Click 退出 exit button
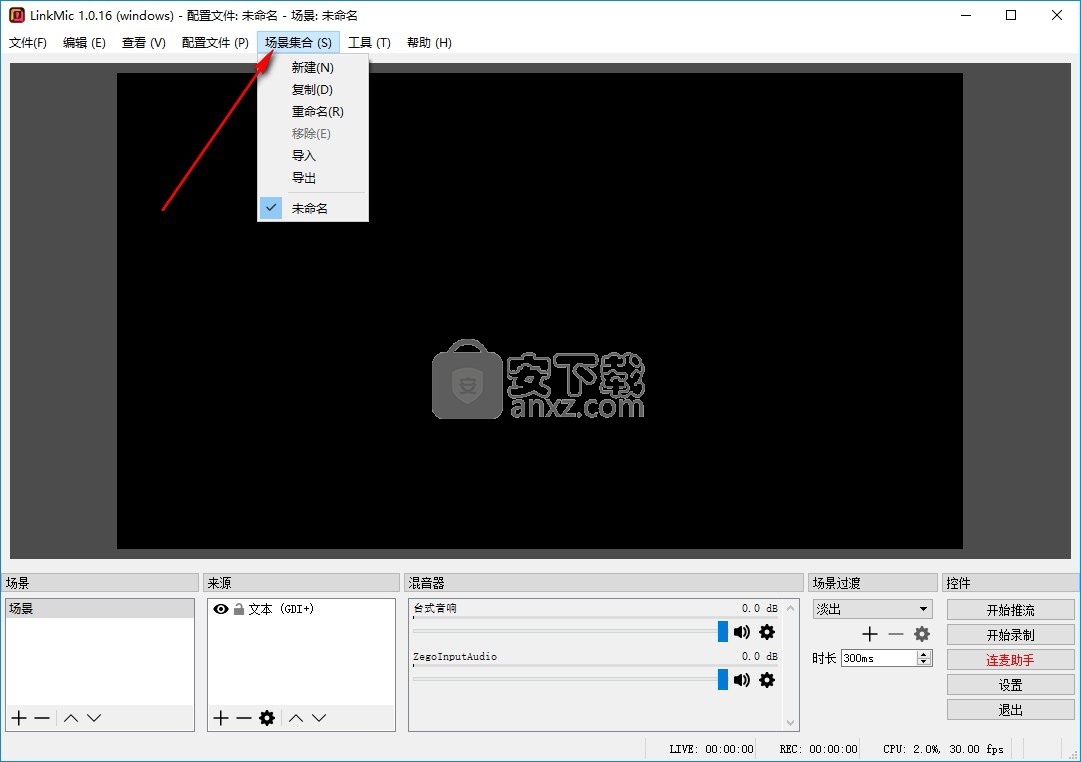The image size is (1081, 762). tap(1011, 710)
